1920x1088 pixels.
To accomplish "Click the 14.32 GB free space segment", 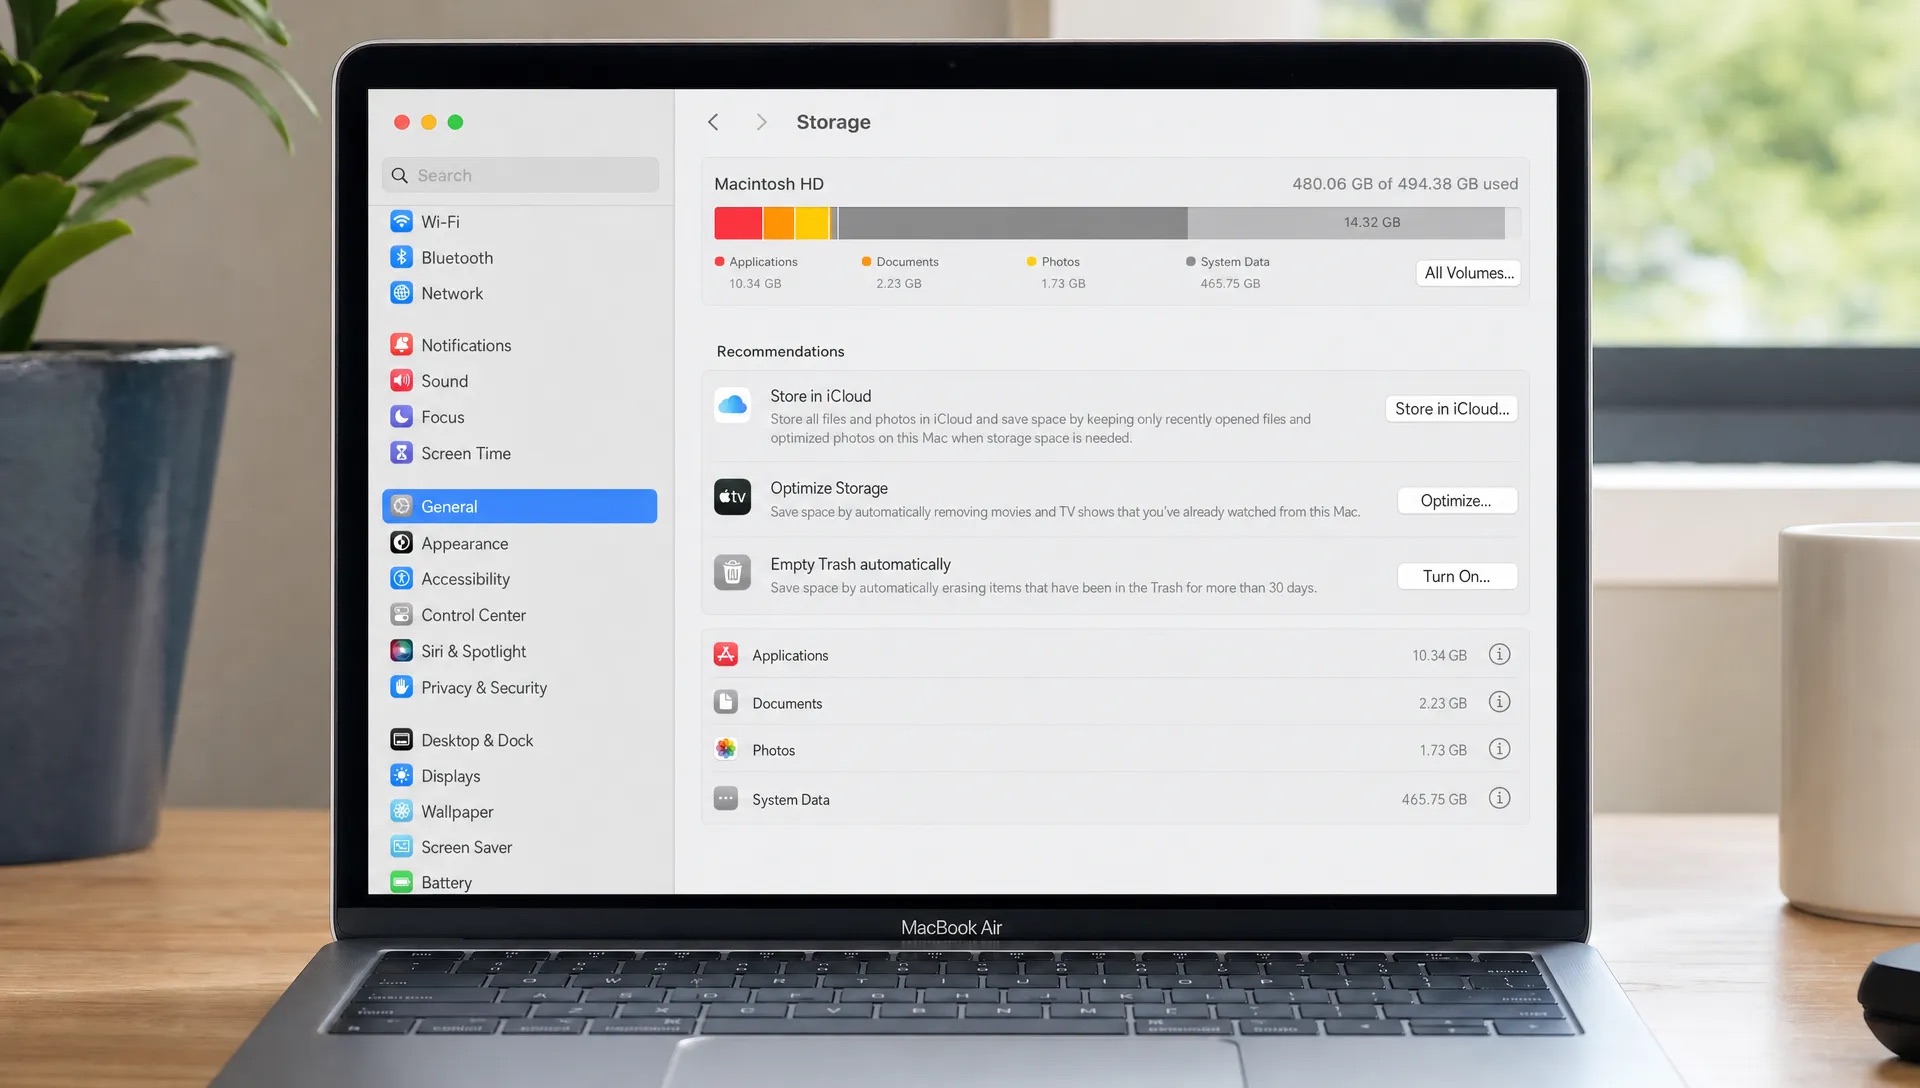I will tap(1346, 223).
